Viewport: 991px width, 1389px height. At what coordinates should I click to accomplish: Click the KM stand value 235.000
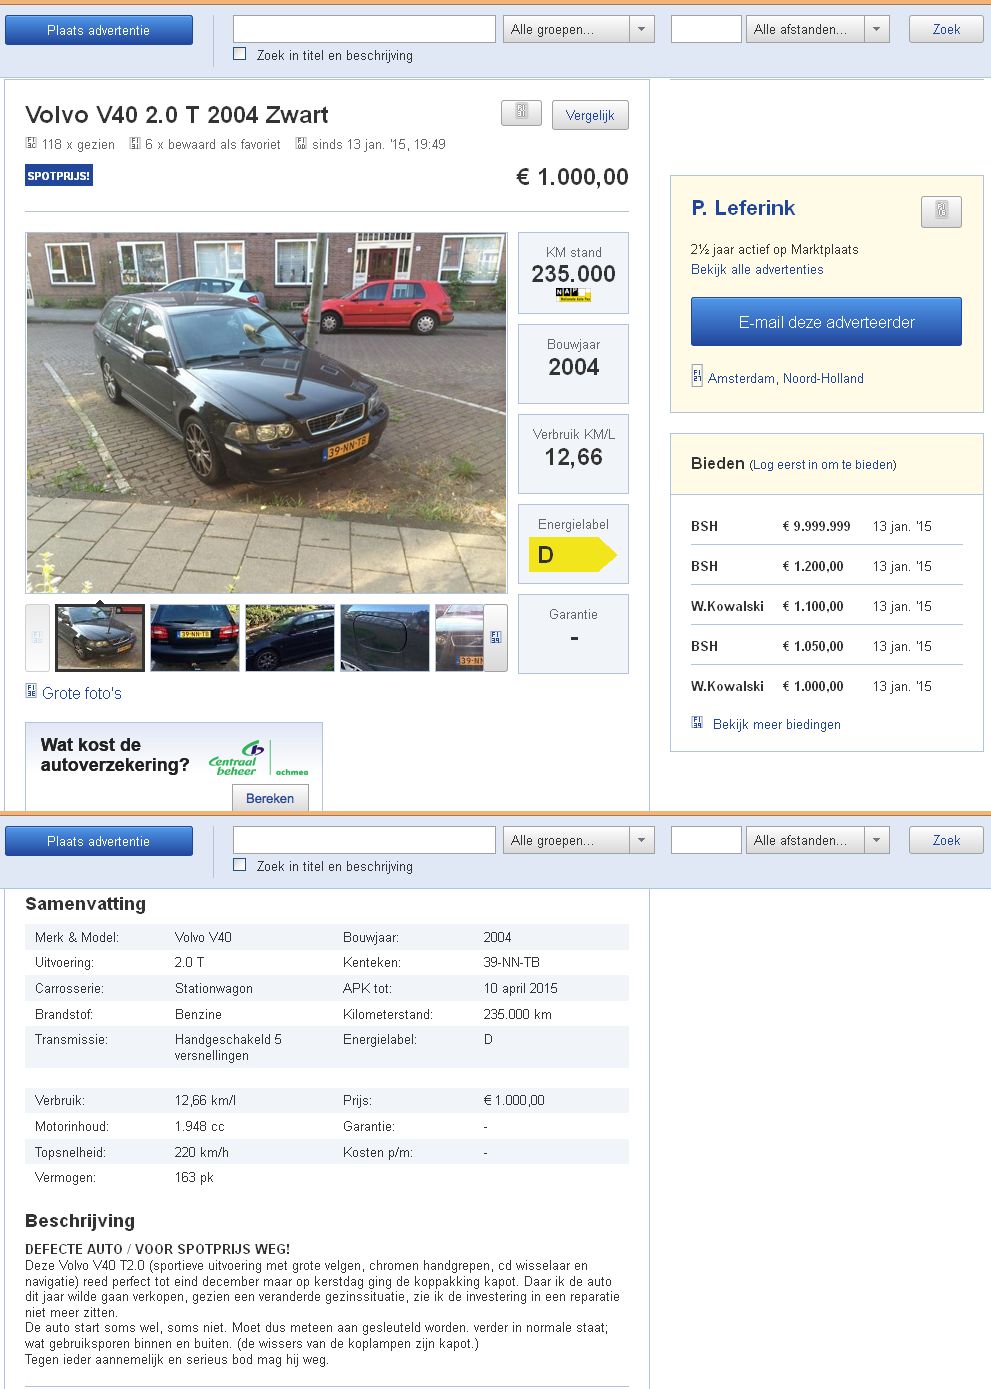pos(573,274)
